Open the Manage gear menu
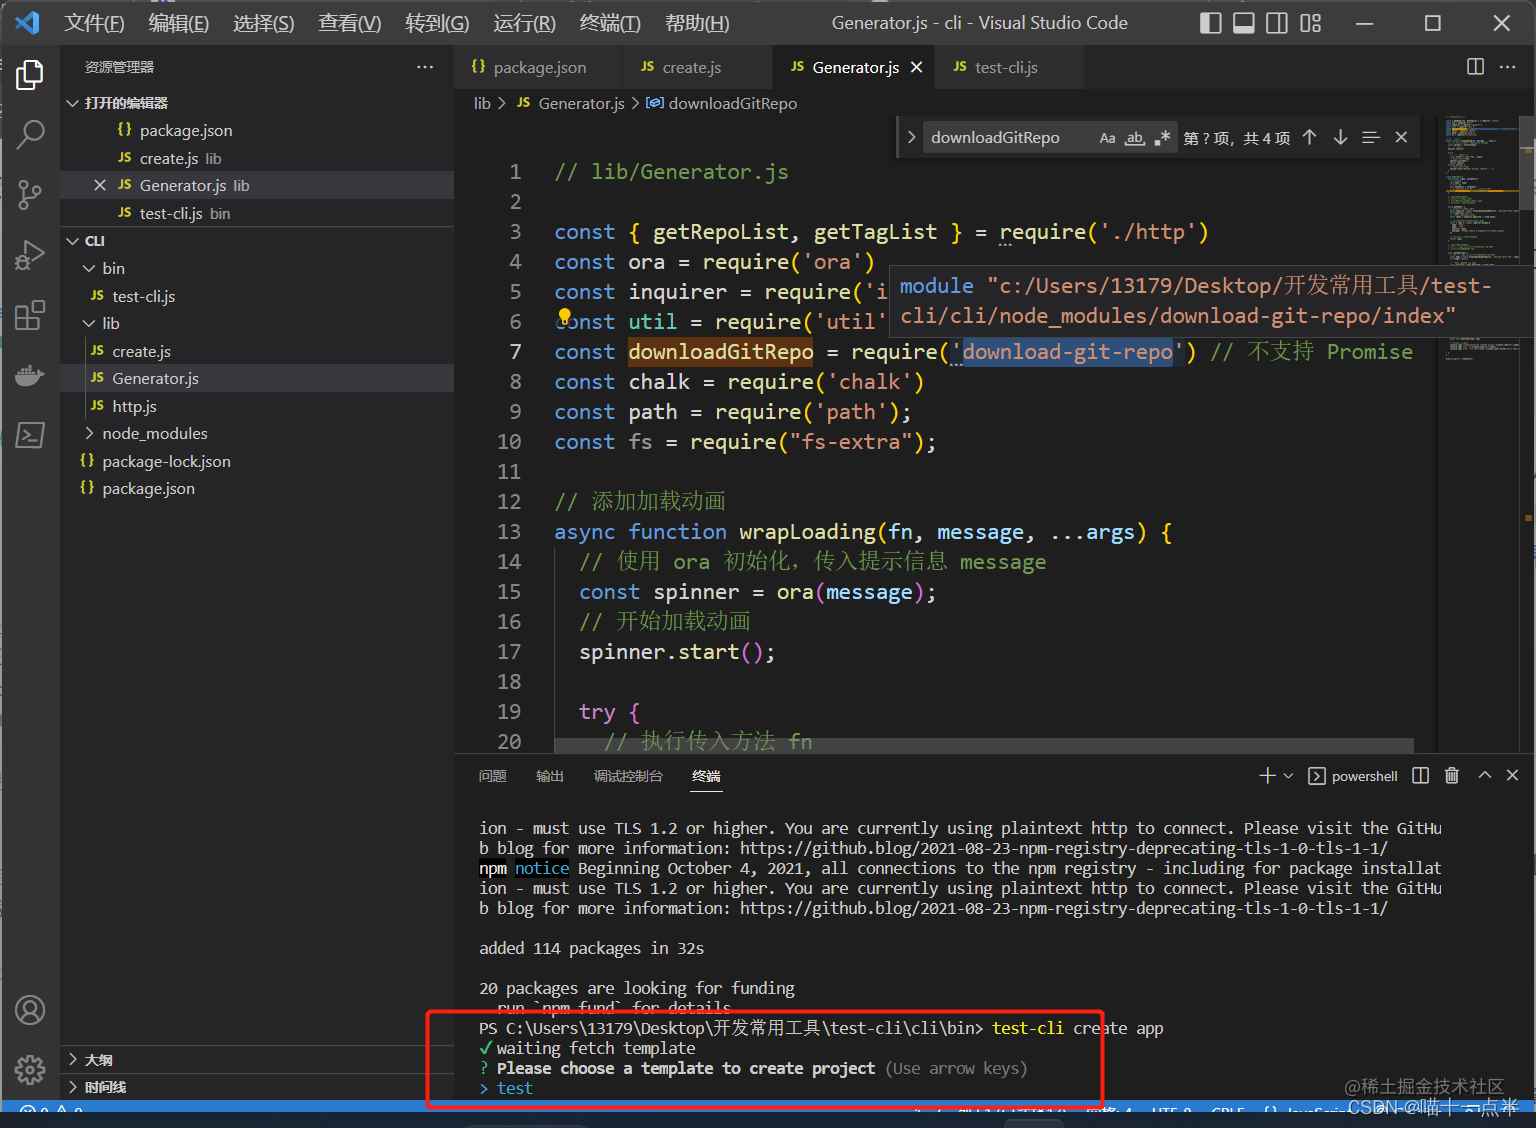1536x1128 pixels. click(x=30, y=1069)
